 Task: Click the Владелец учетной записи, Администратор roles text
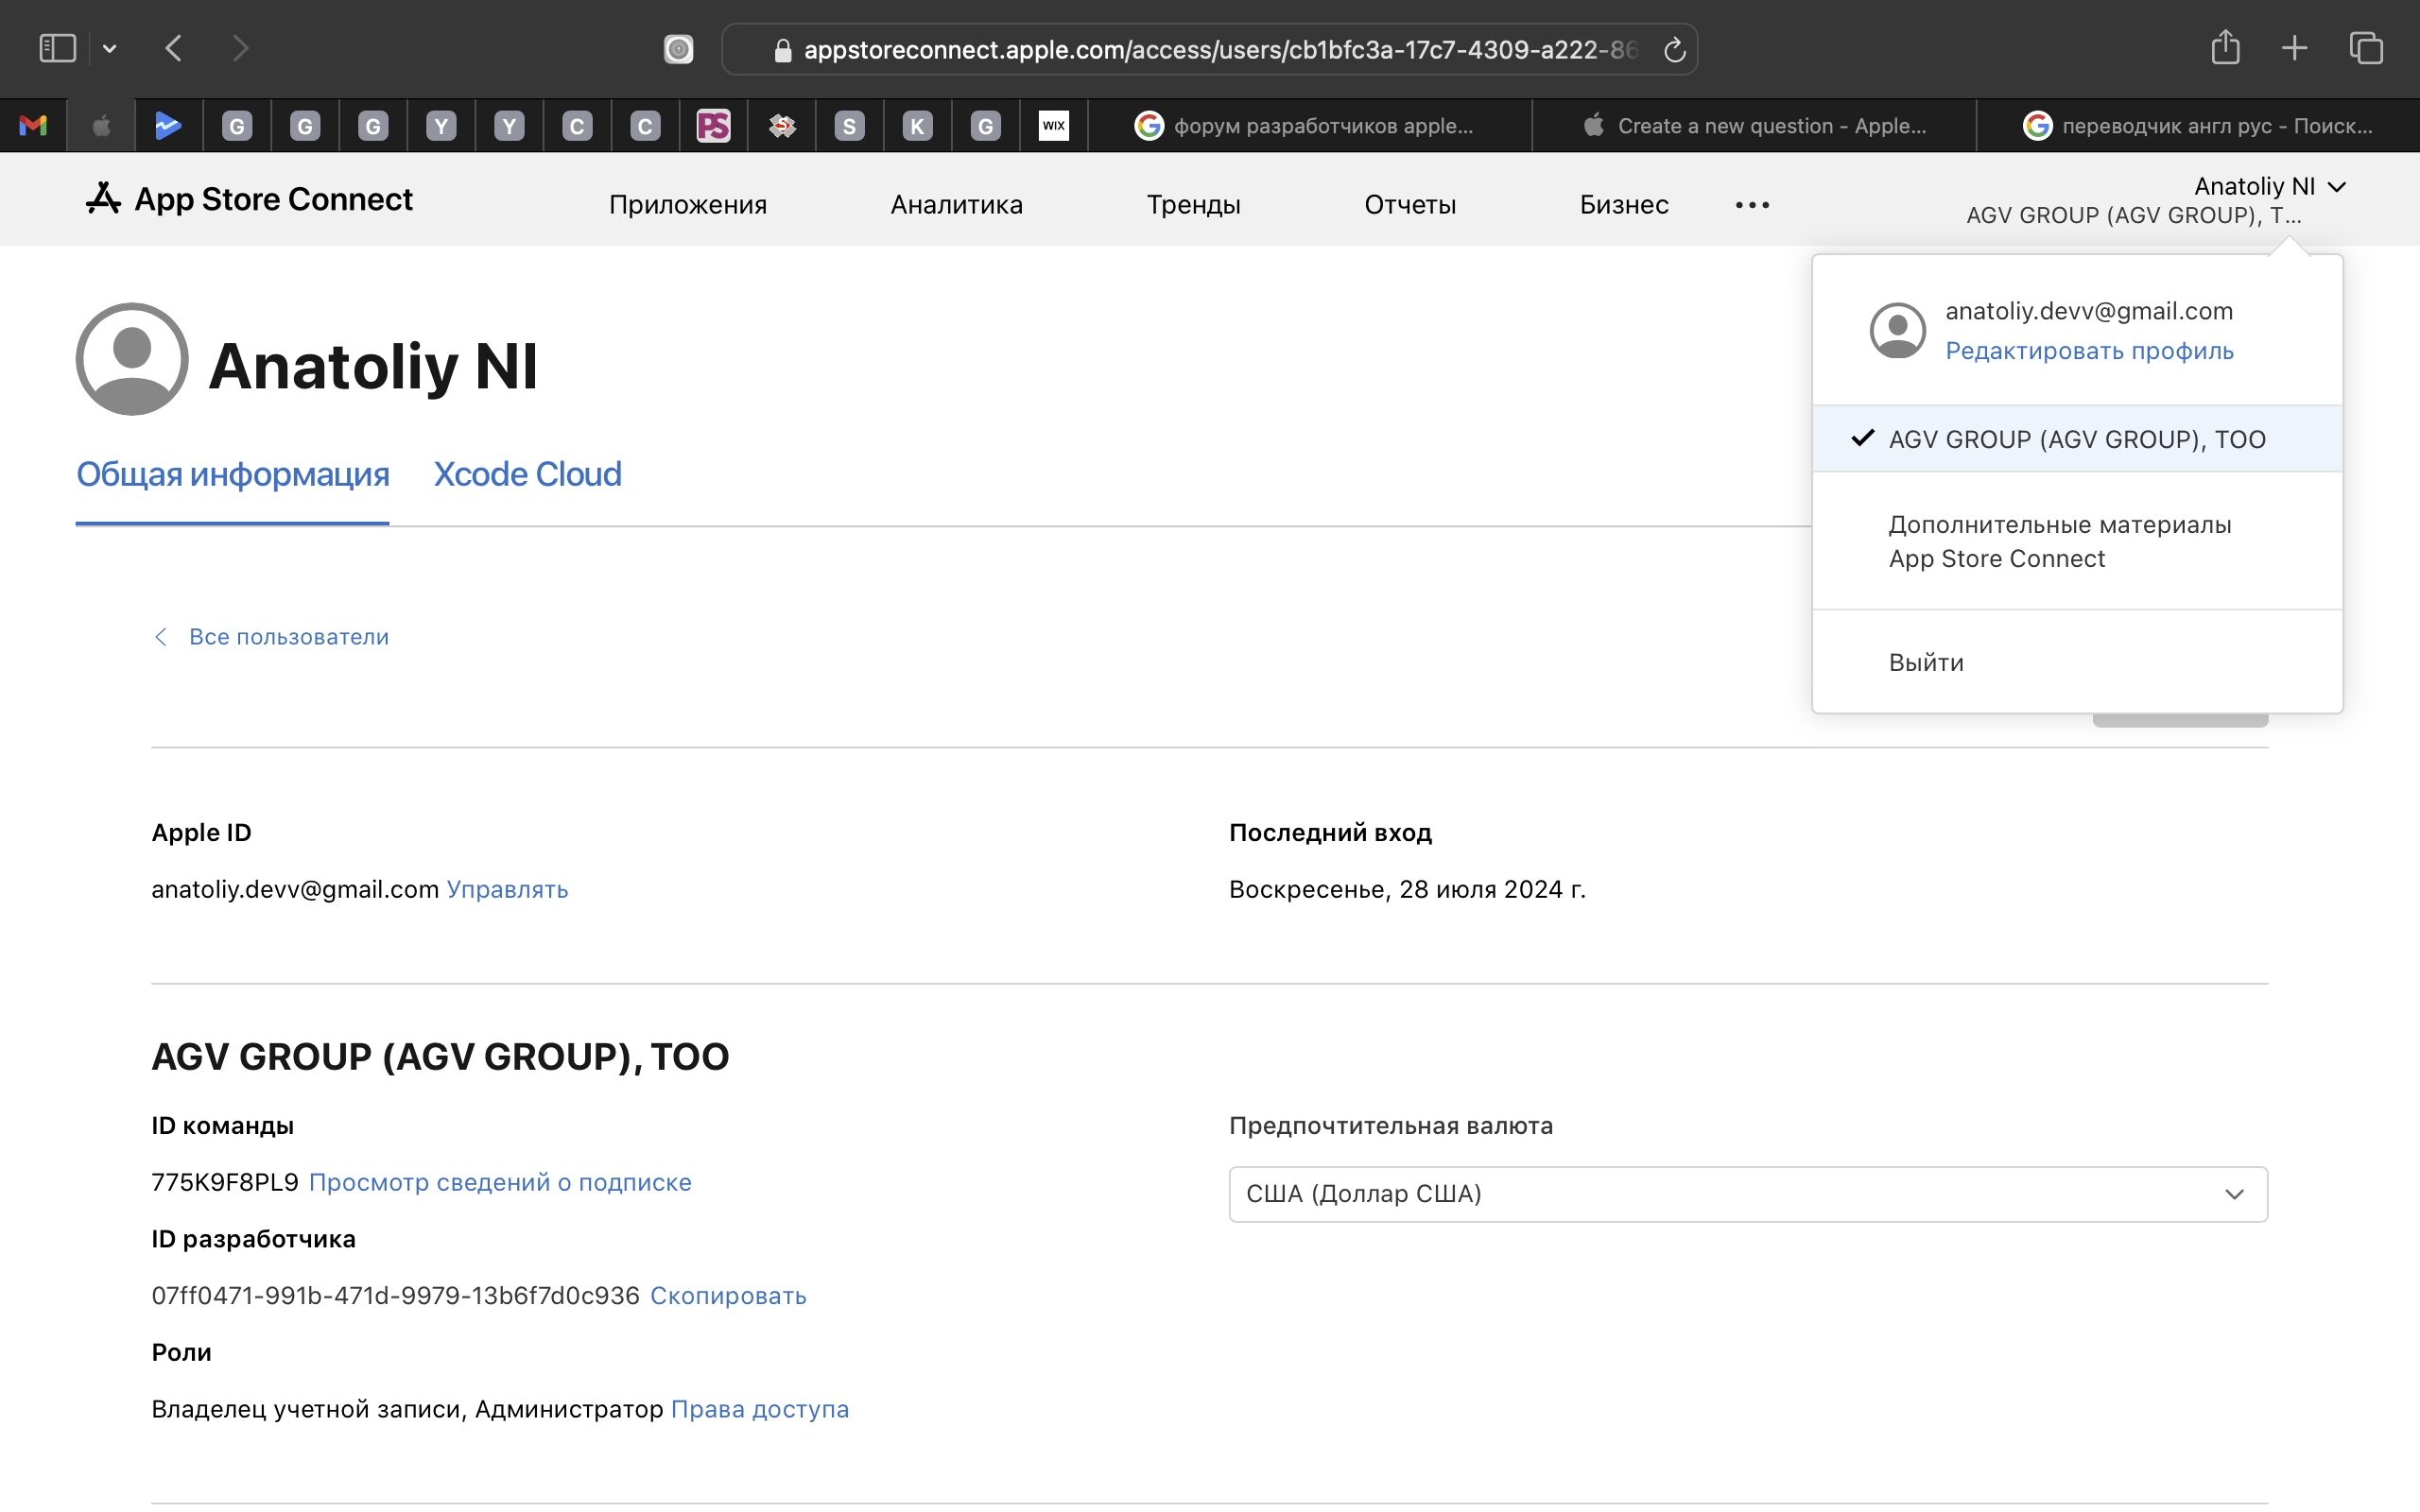point(407,1409)
